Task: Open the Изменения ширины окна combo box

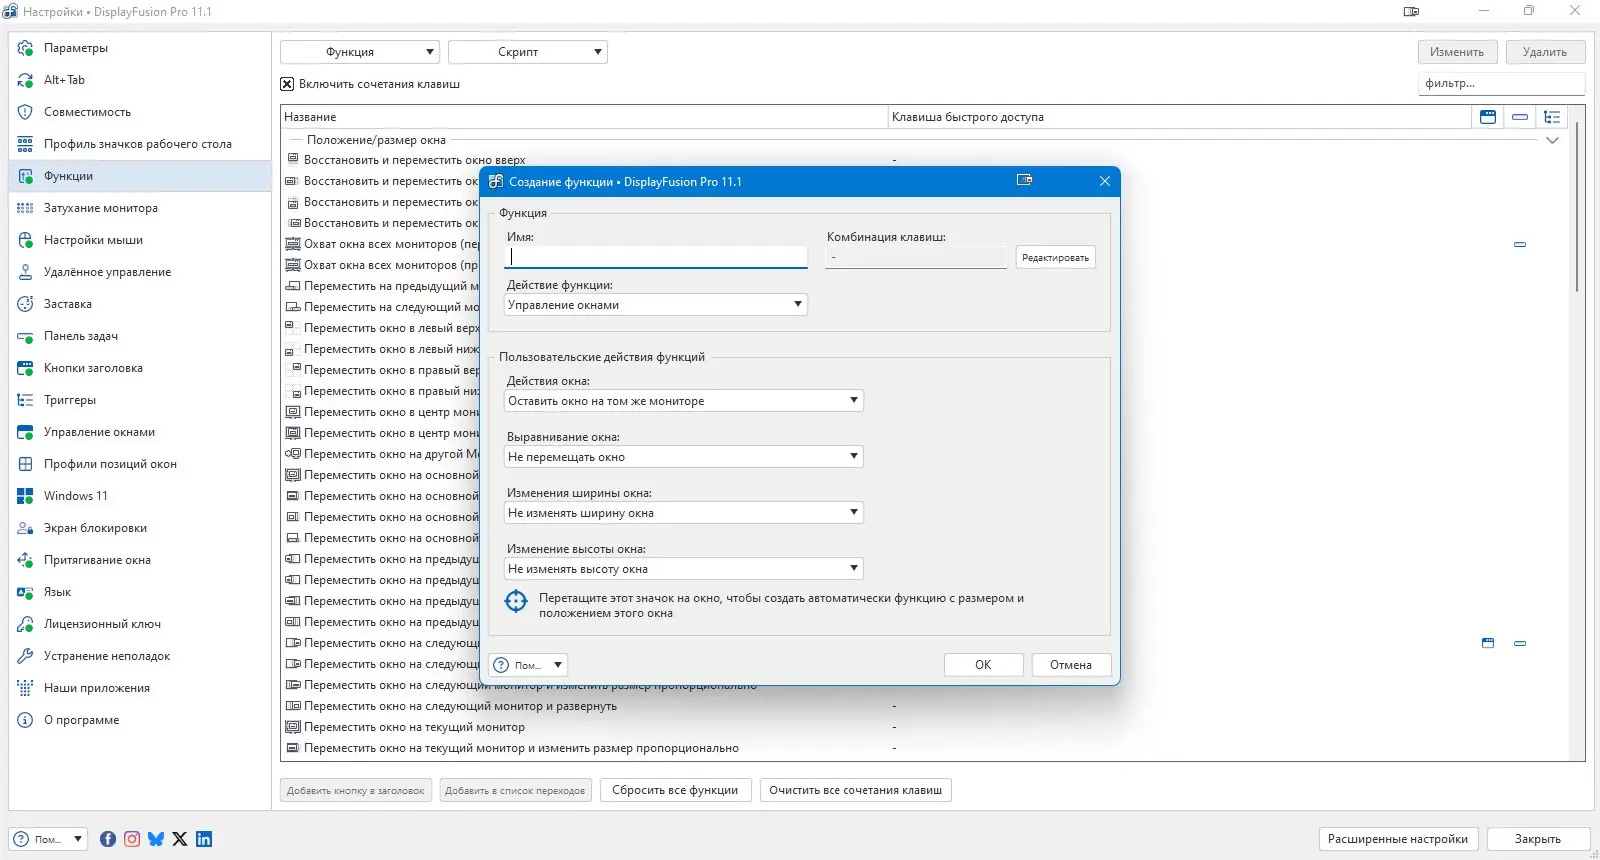Action: 684,513
